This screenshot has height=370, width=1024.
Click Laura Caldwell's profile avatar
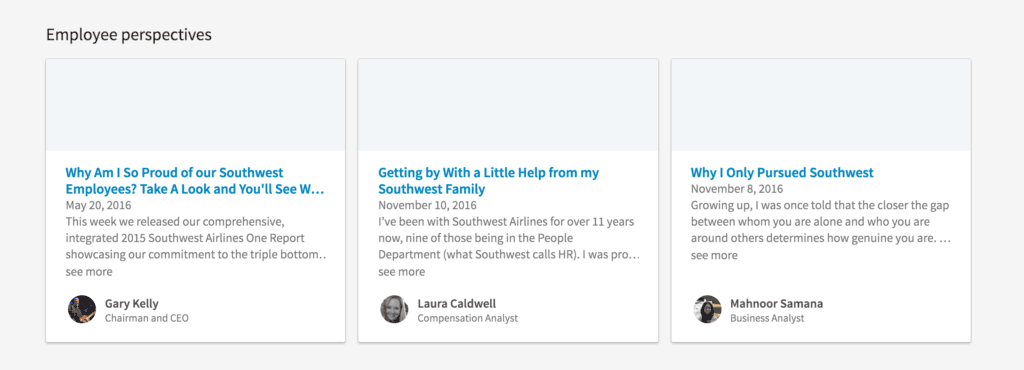(394, 309)
